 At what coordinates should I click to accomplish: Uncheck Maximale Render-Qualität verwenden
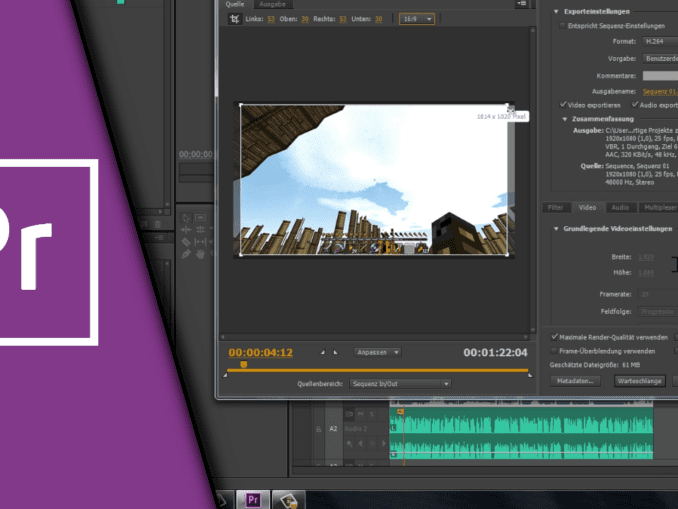pos(555,337)
